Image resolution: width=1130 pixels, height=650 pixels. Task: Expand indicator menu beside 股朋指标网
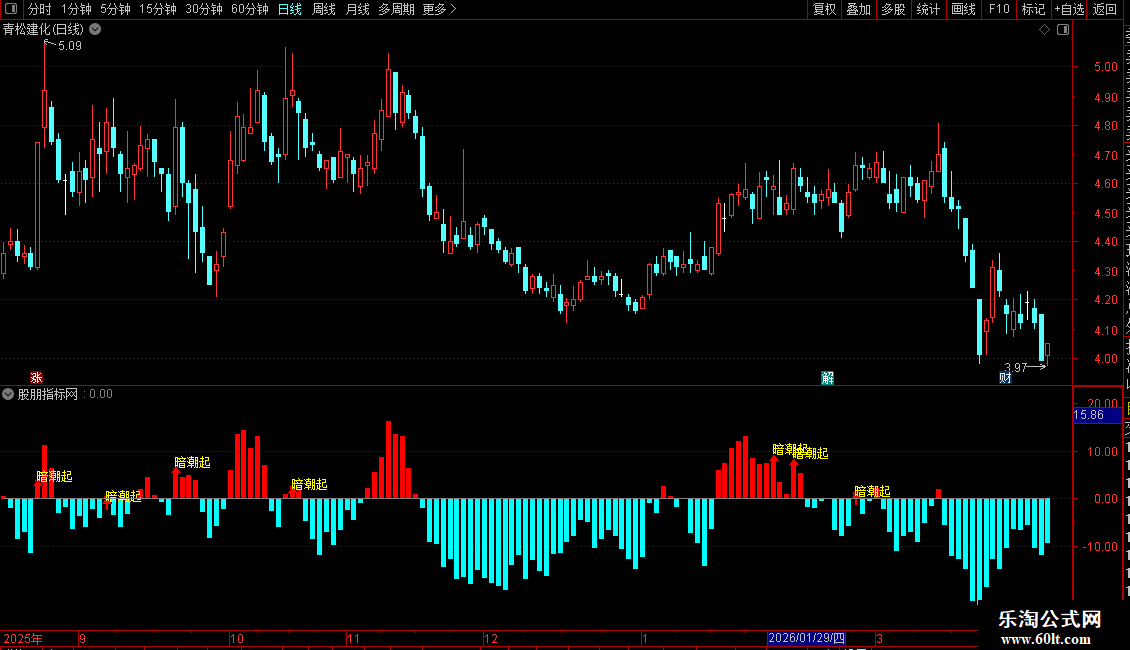(8, 394)
